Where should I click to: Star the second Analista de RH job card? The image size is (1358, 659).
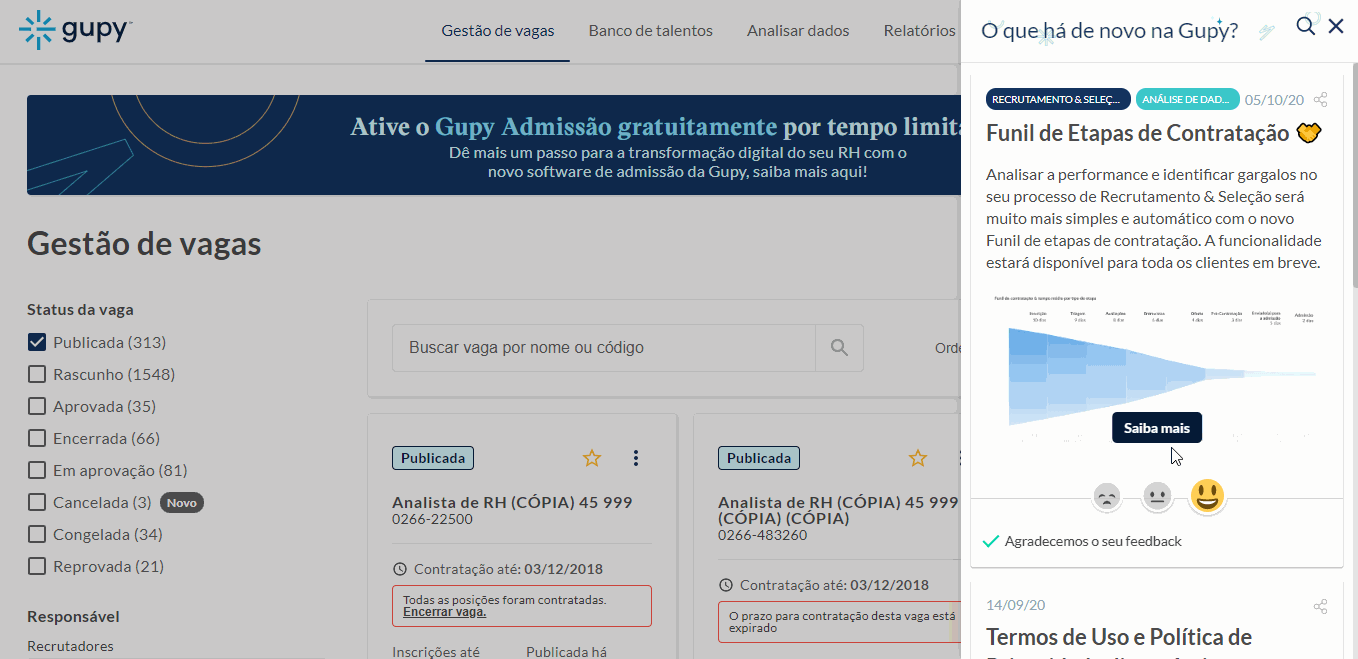(918, 458)
